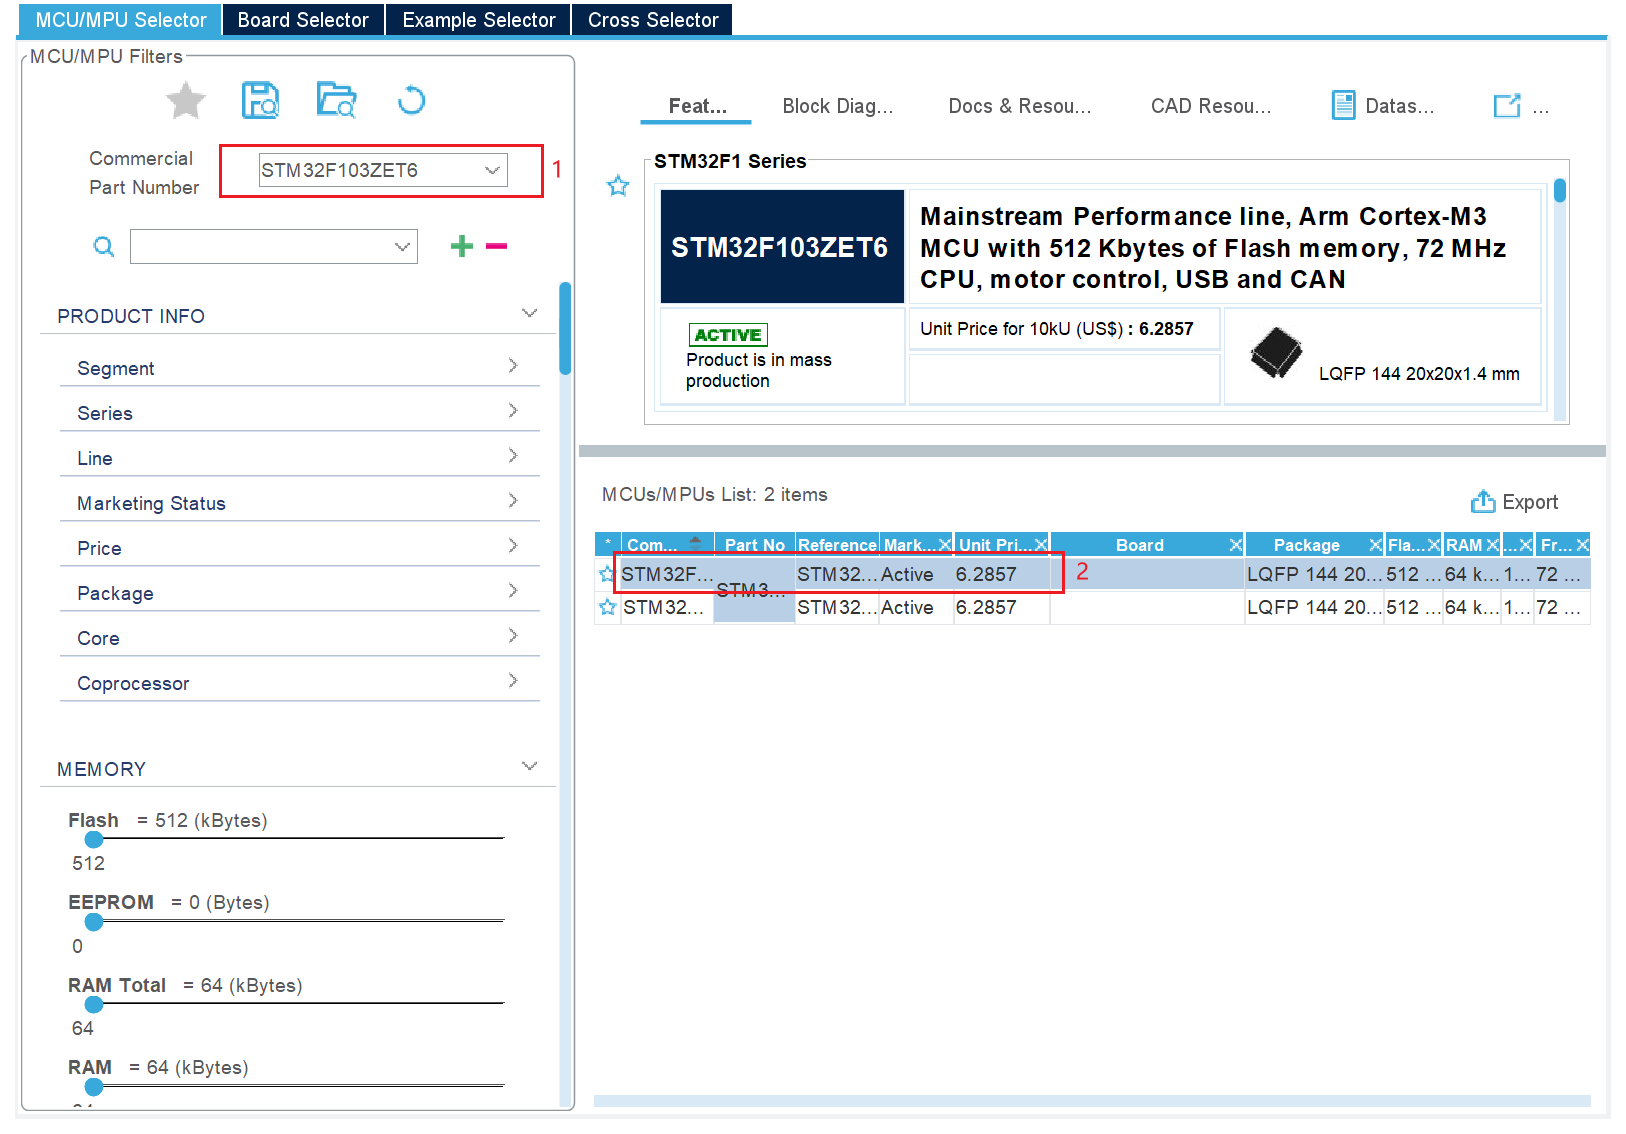Click the filters panel vertical scrollbar

(565, 328)
